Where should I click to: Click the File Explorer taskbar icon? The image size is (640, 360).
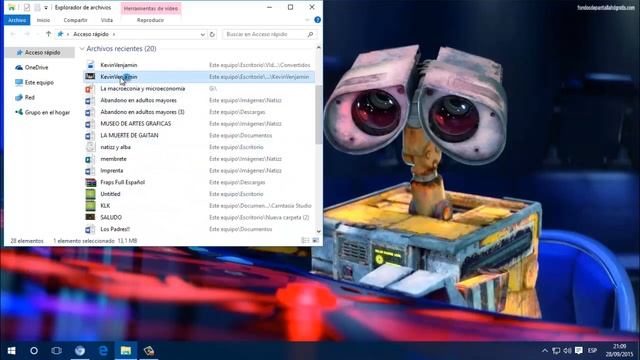(x=126, y=351)
